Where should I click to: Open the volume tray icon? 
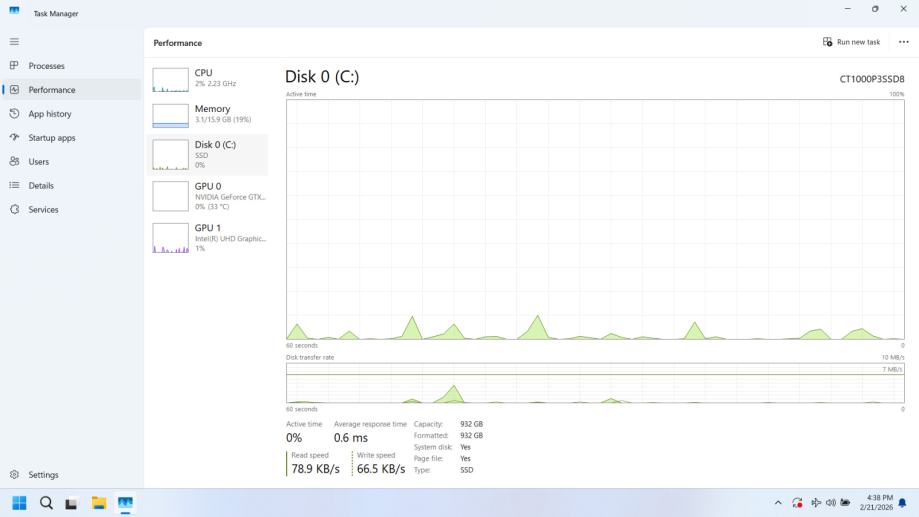pyautogui.click(x=830, y=503)
